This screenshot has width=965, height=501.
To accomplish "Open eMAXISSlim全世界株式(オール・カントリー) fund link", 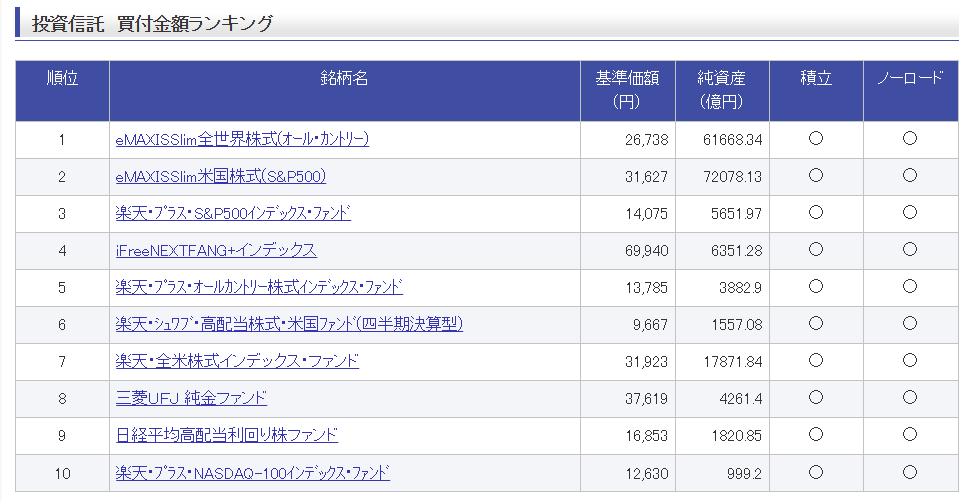I will (x=242, y=140).
